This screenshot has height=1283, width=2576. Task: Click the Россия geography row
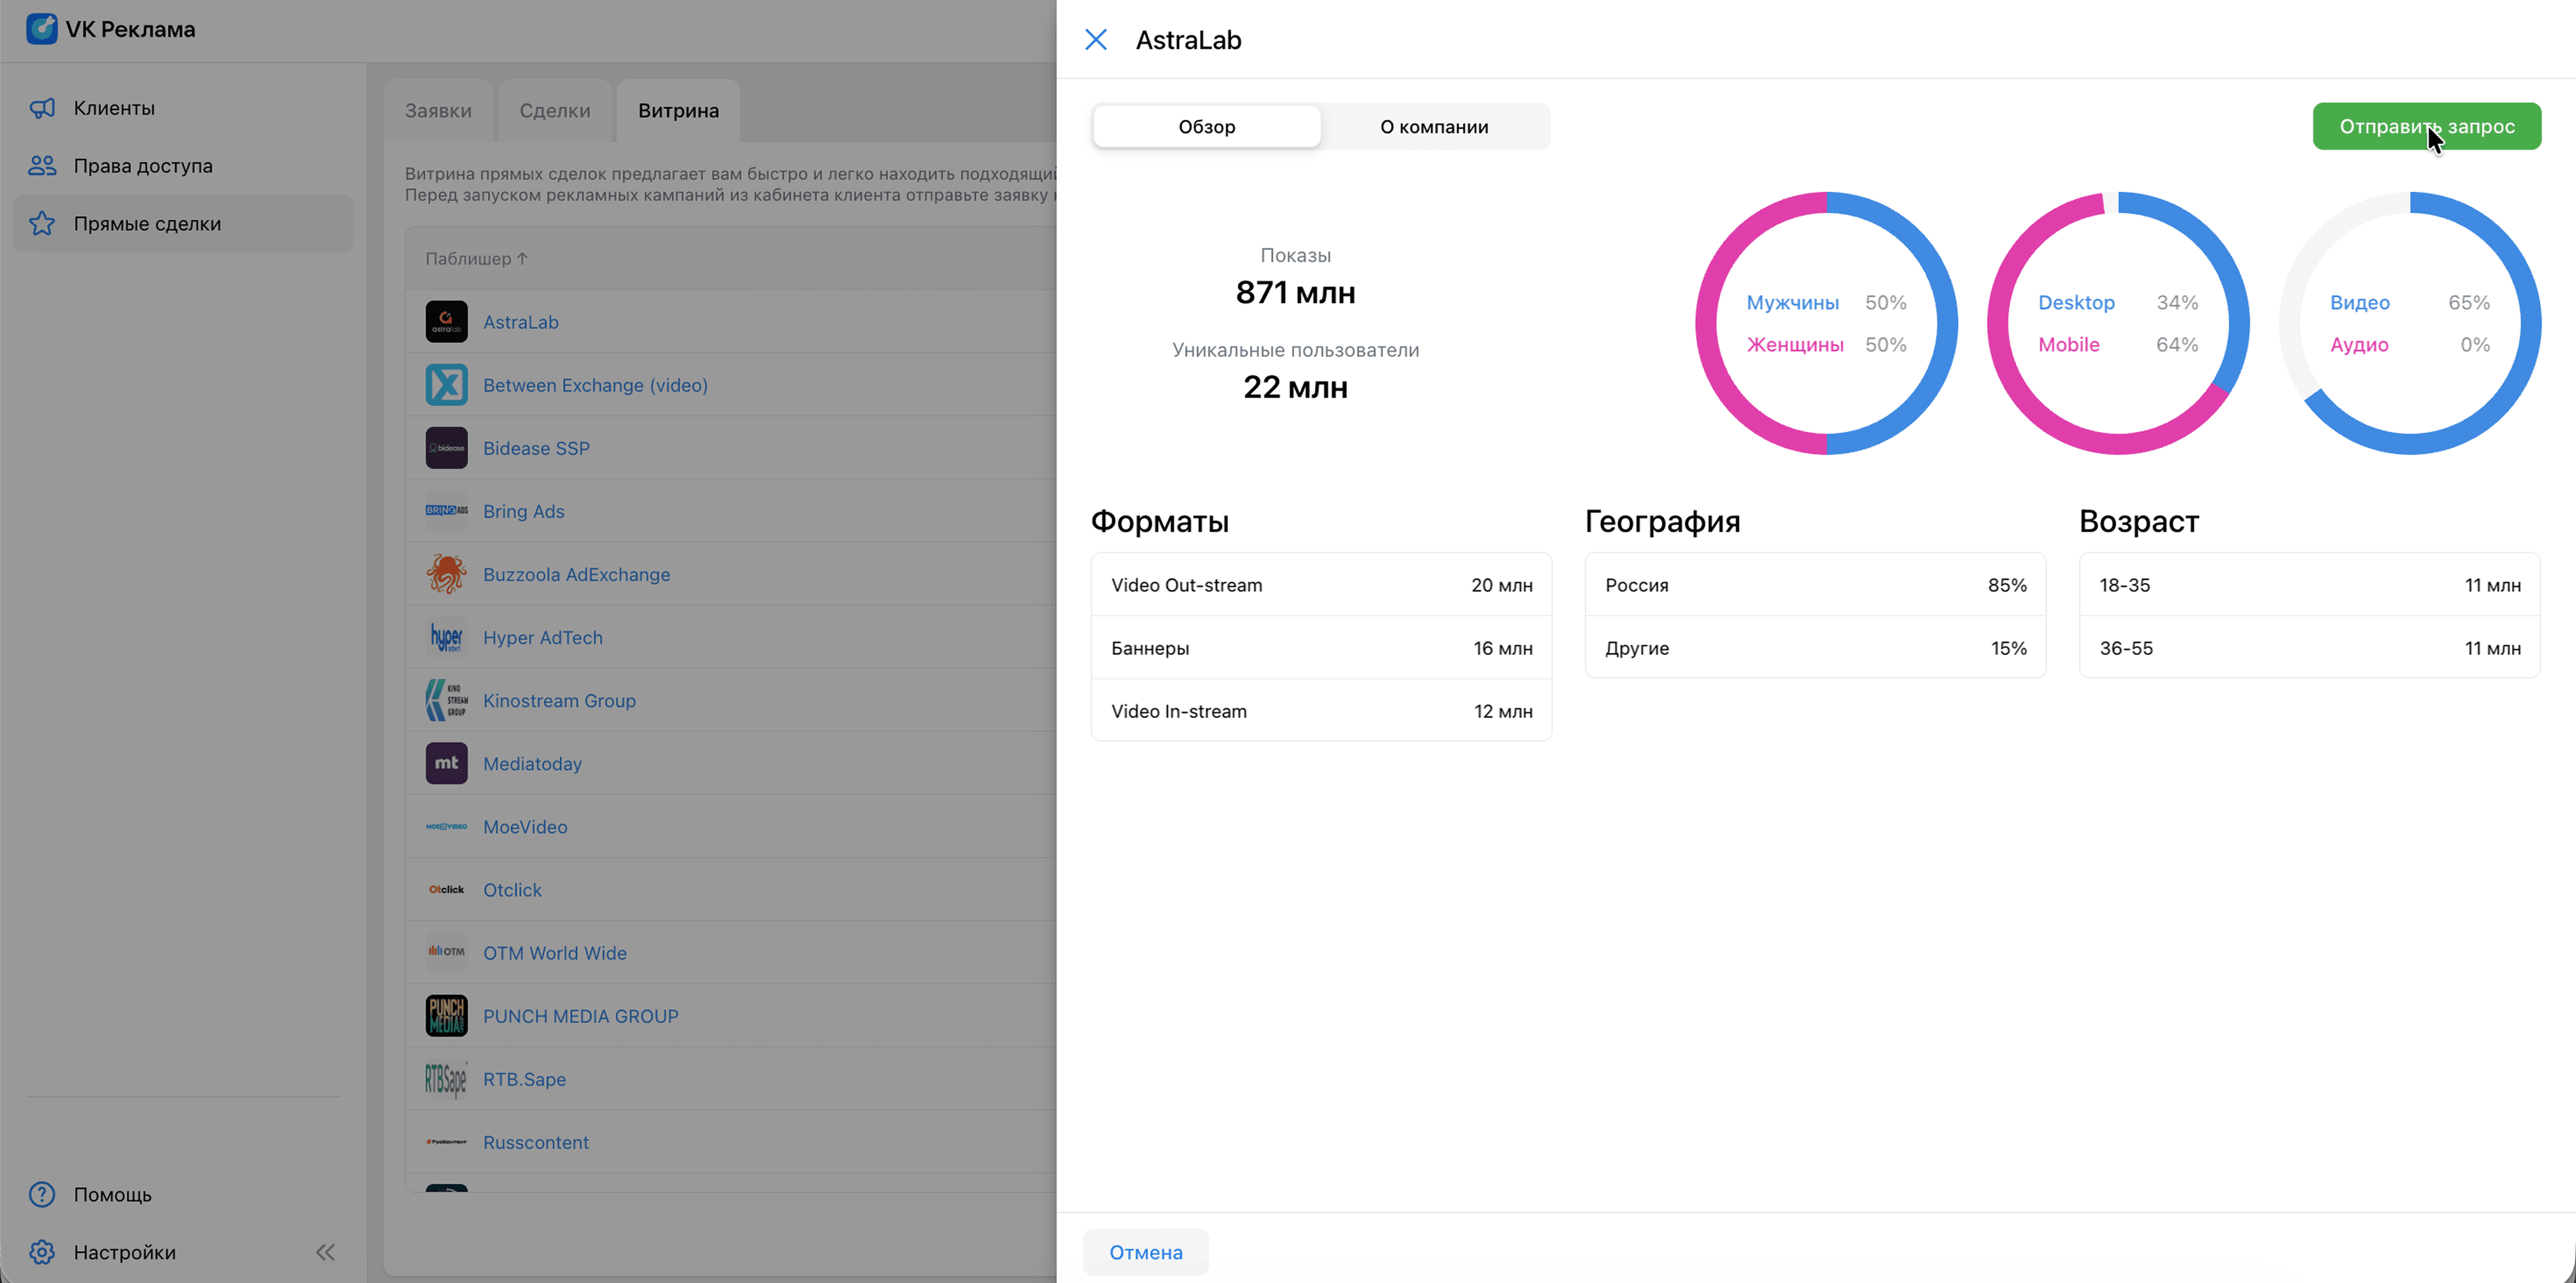click(x=1815, y=585)
